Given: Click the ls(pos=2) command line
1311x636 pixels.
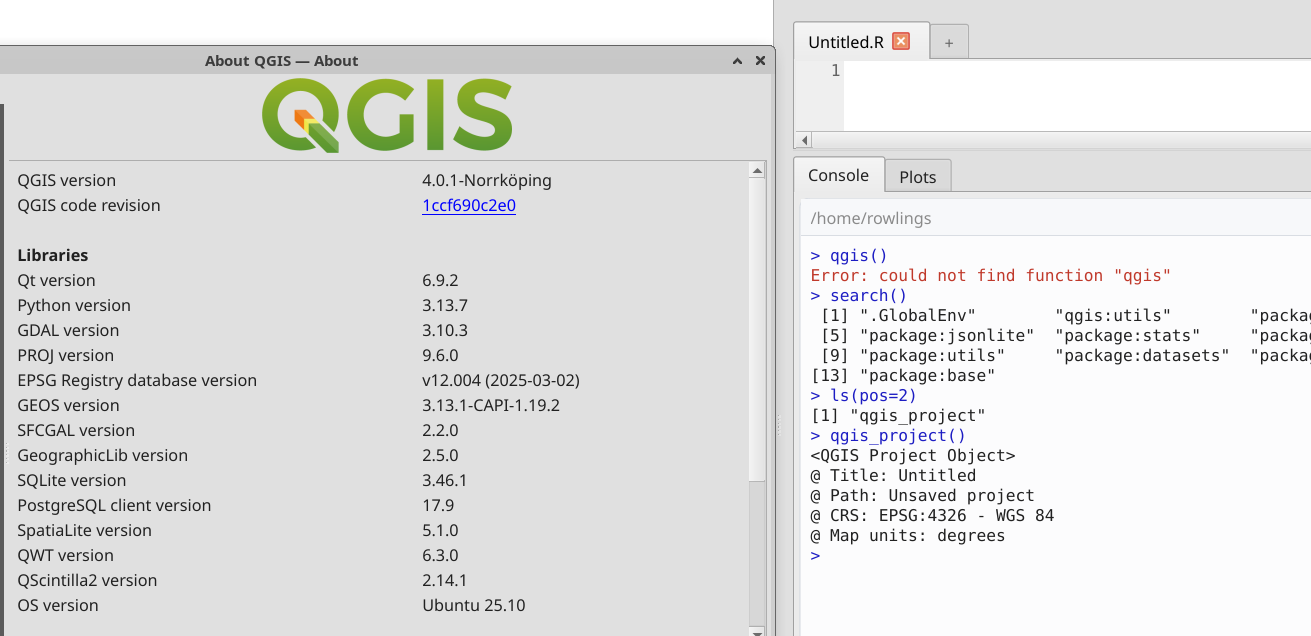Looking at the screenshot, I should click(873, 396).
